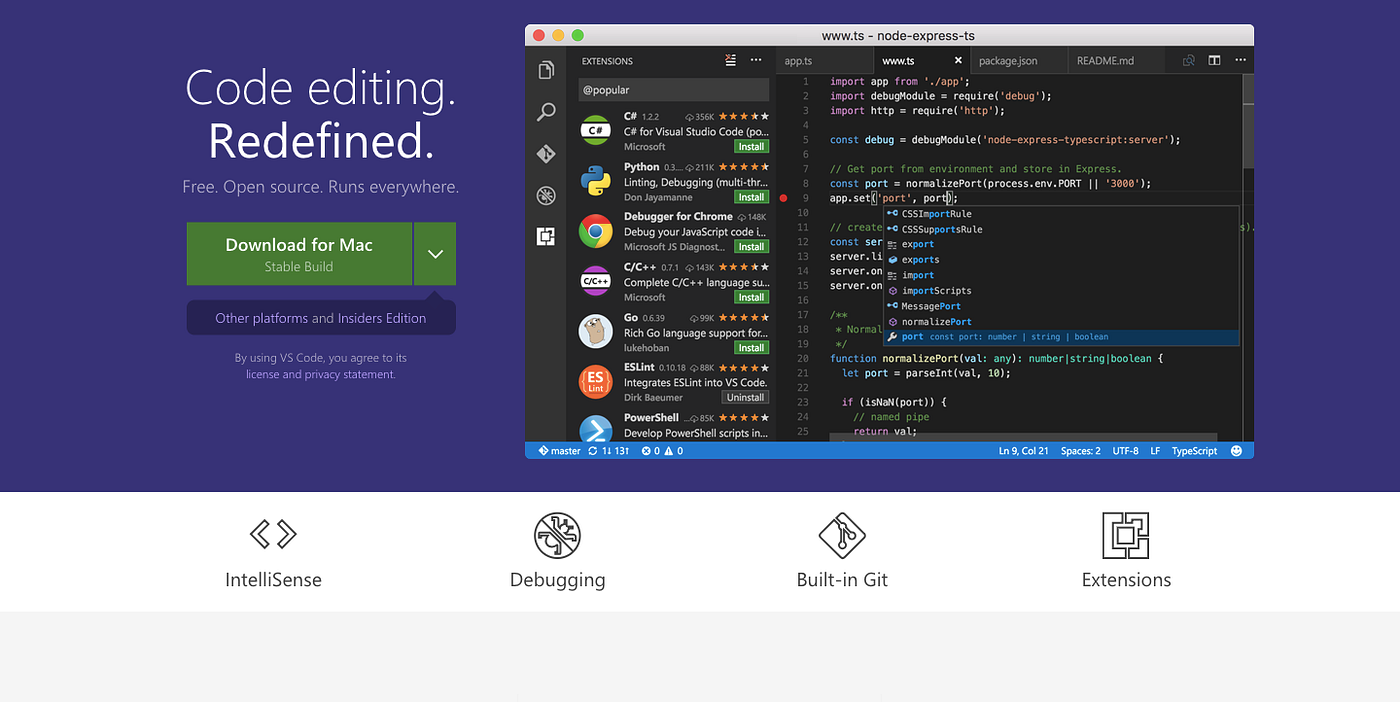Open the platform dropdown next to Download for Mac

click(x=434, y=253)
